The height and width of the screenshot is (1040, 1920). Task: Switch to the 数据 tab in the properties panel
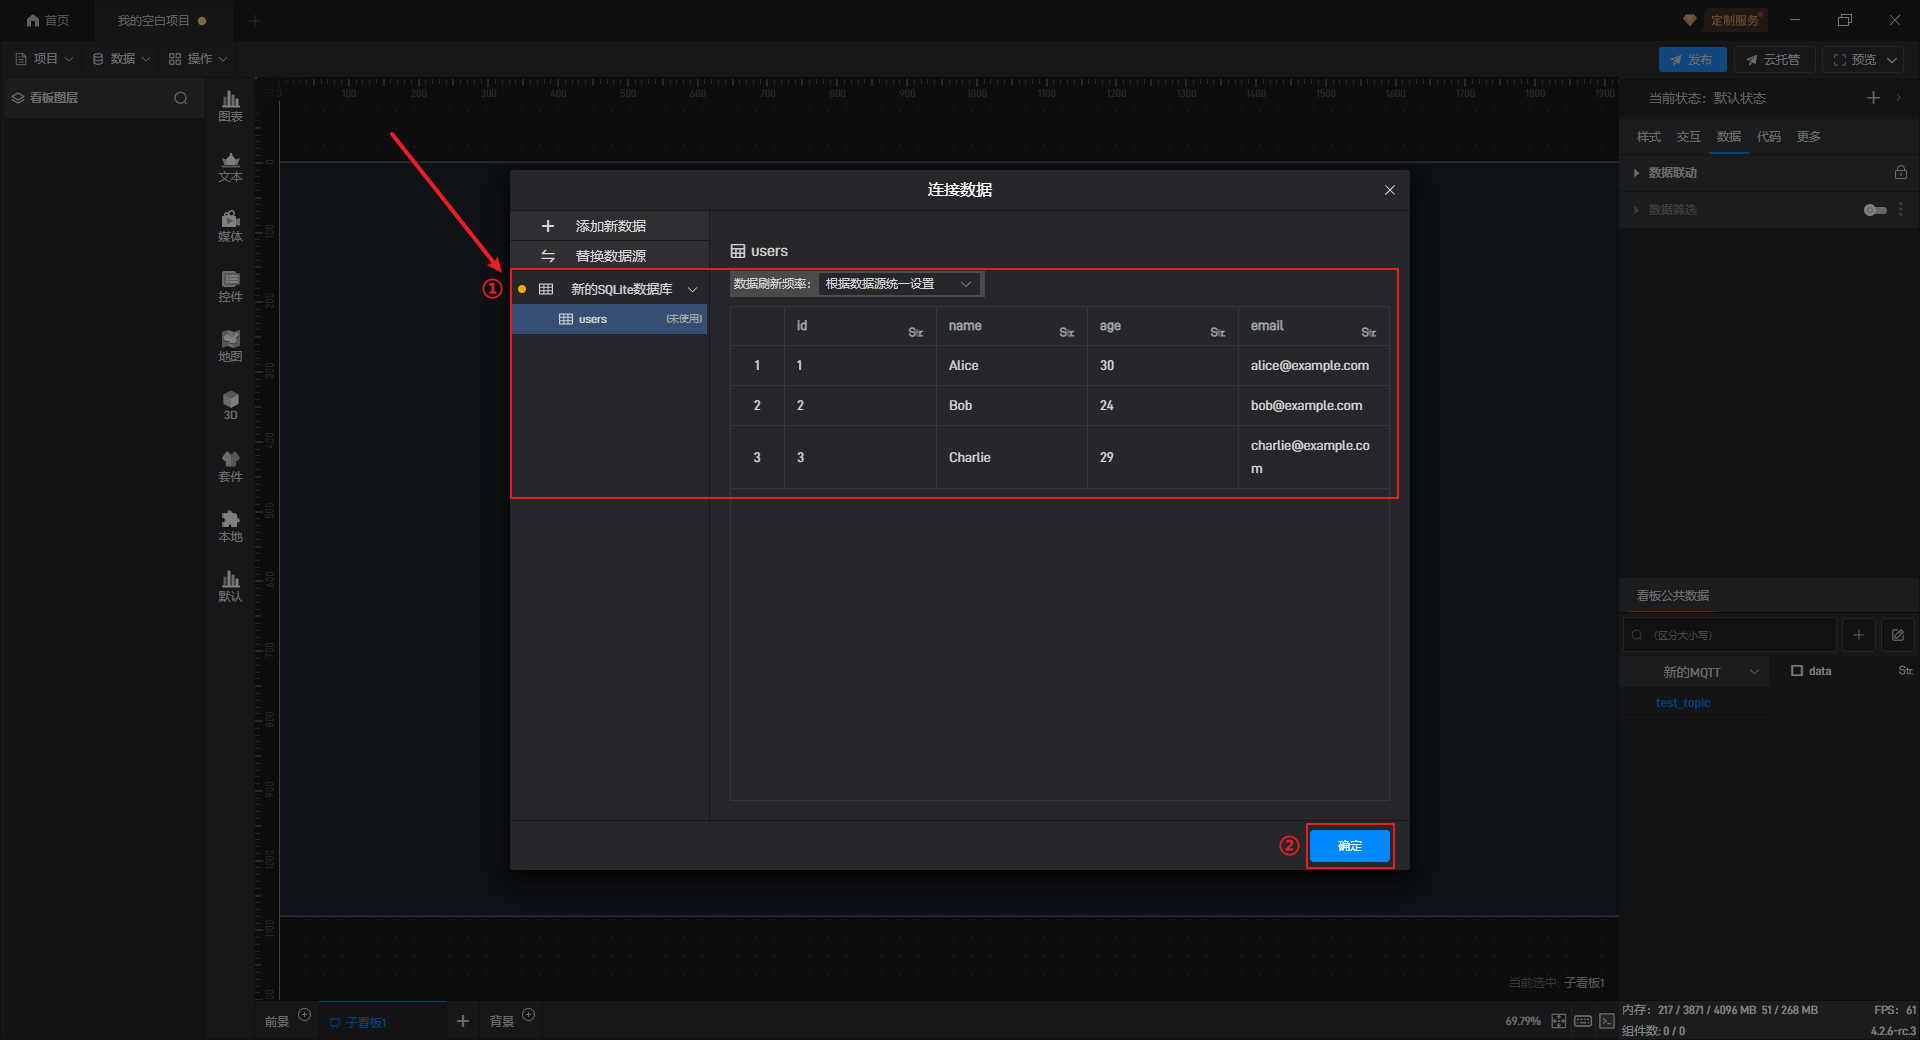(x=1728, y=137)
